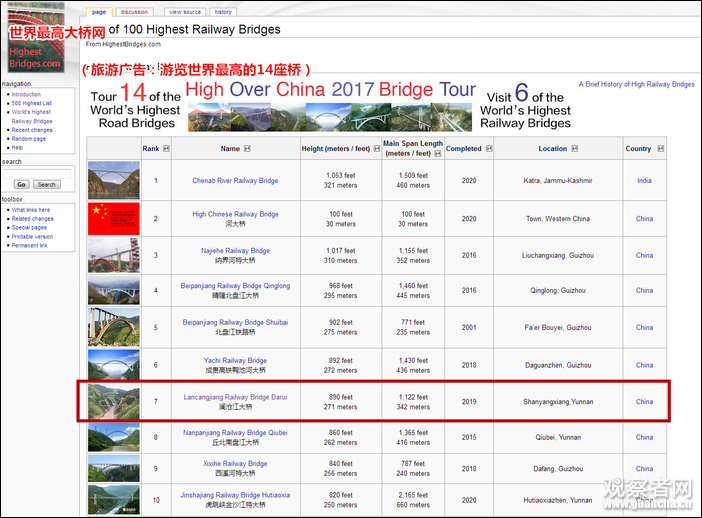Open the page tab

[99, 12]
